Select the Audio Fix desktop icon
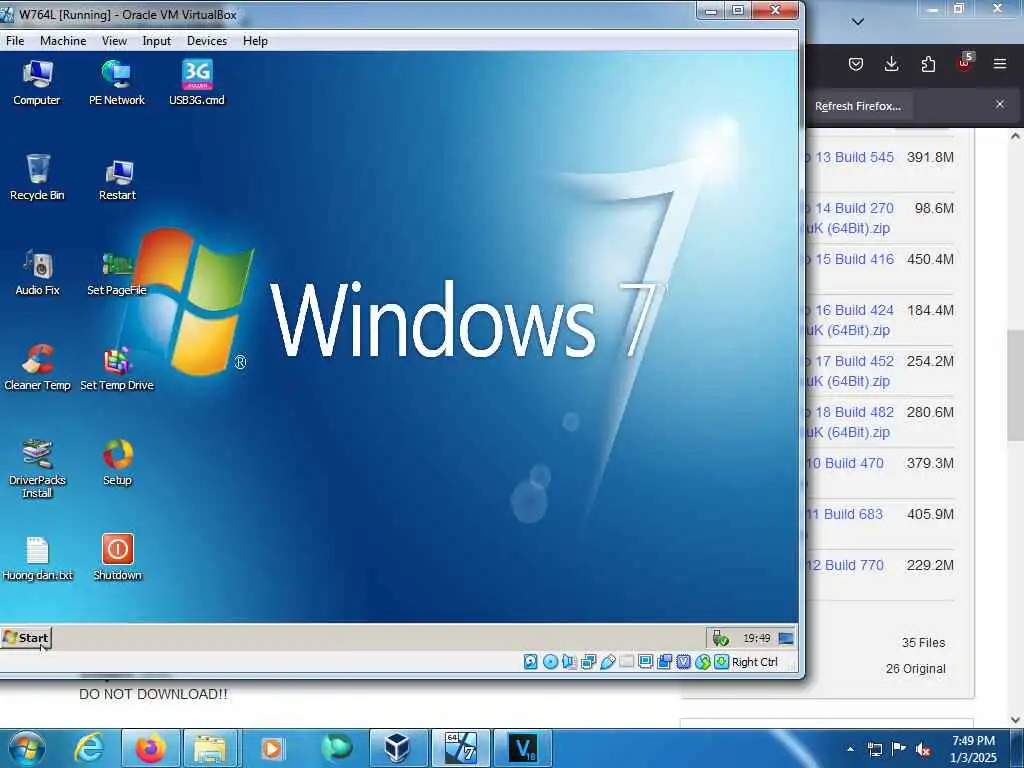Viewport: 1024px width, 768px height. pyautogui.click(x=37, y=272)
